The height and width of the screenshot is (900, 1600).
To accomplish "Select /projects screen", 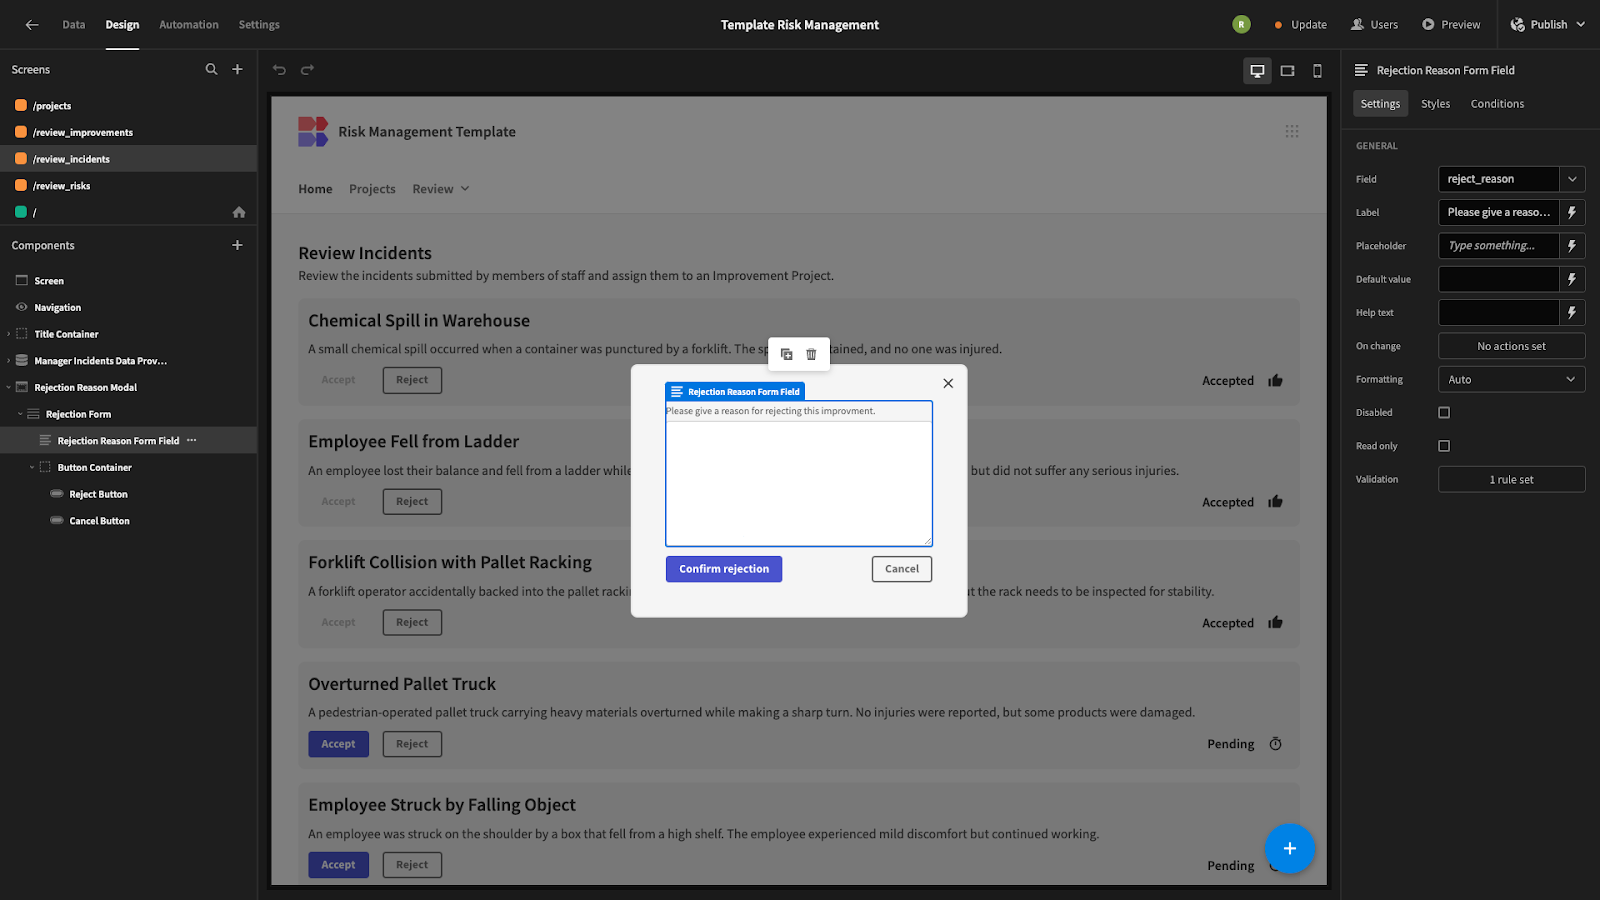I will coord(128,106).
